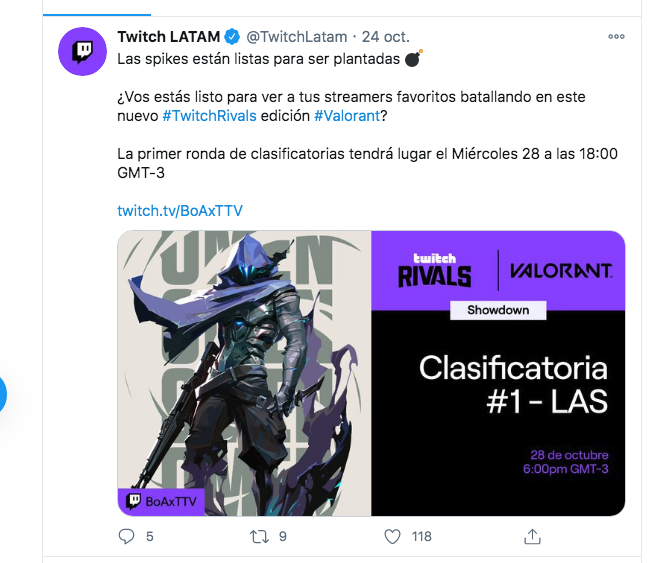649x563 pixels.
Task: Click the 118 likes count
Action: (x=422, y=537)
